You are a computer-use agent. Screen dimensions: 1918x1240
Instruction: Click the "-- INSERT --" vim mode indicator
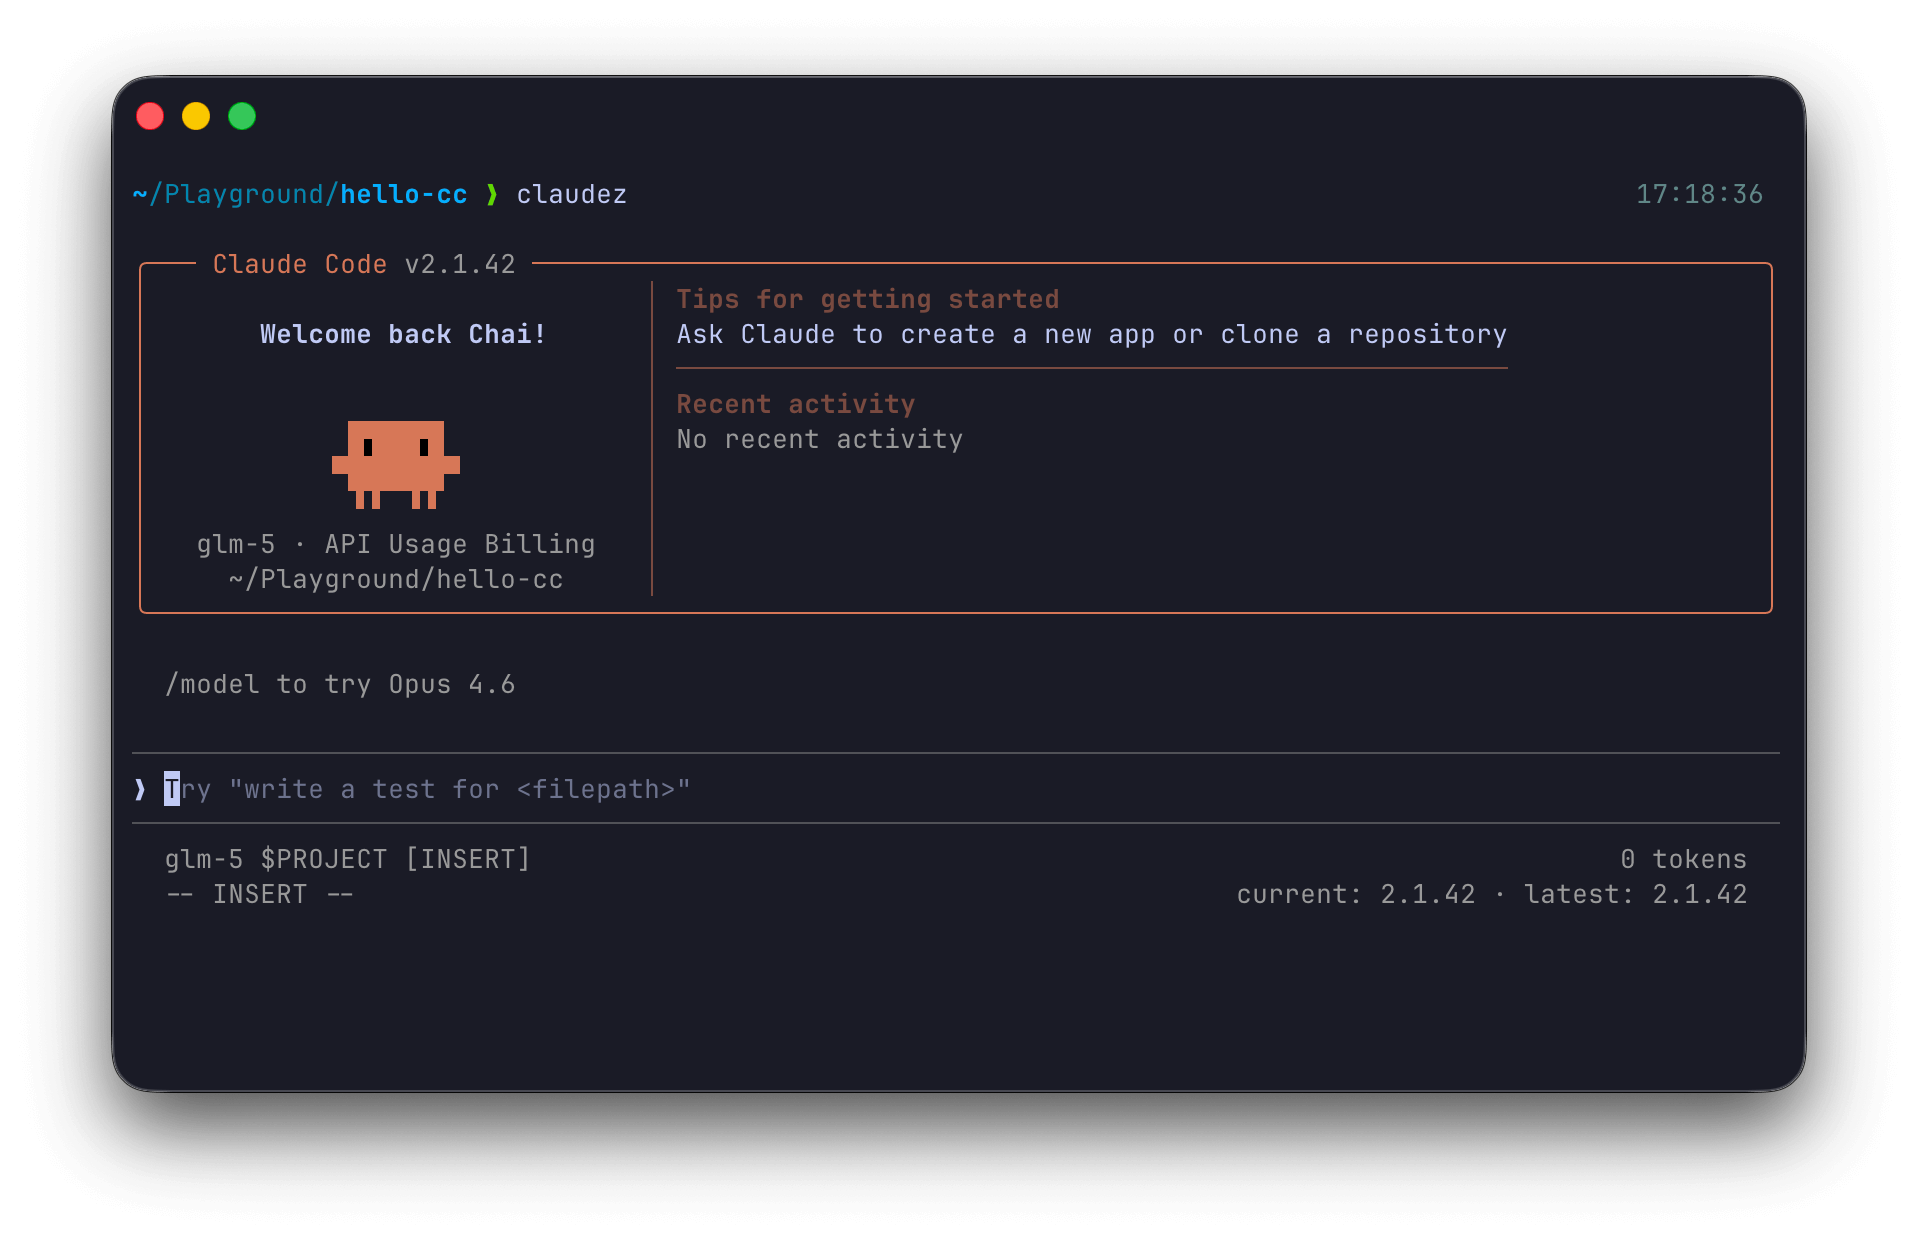[x=260, y=895]
